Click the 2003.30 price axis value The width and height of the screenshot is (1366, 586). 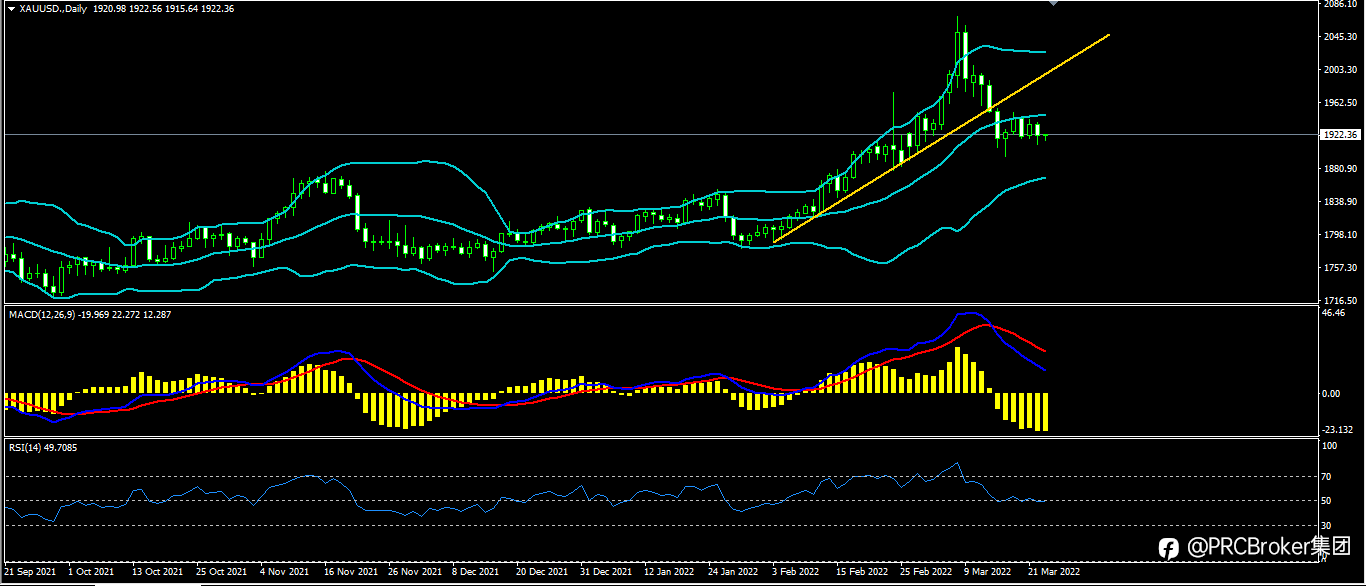tap(1338, 70)
